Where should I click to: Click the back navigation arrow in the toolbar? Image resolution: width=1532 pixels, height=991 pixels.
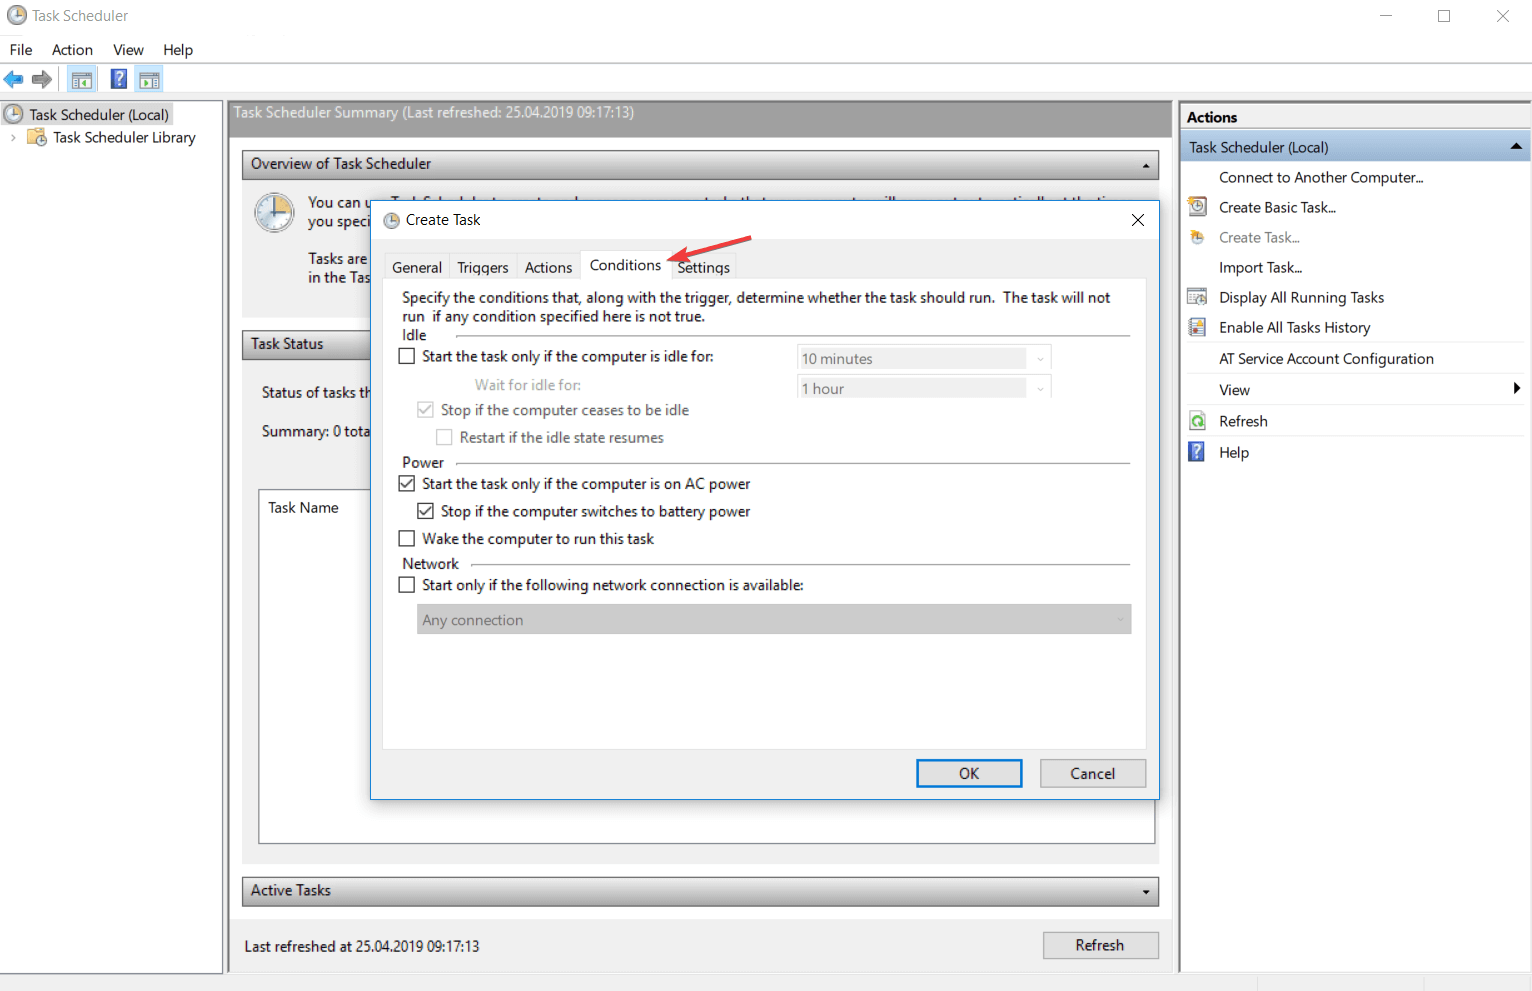(13, 79)
